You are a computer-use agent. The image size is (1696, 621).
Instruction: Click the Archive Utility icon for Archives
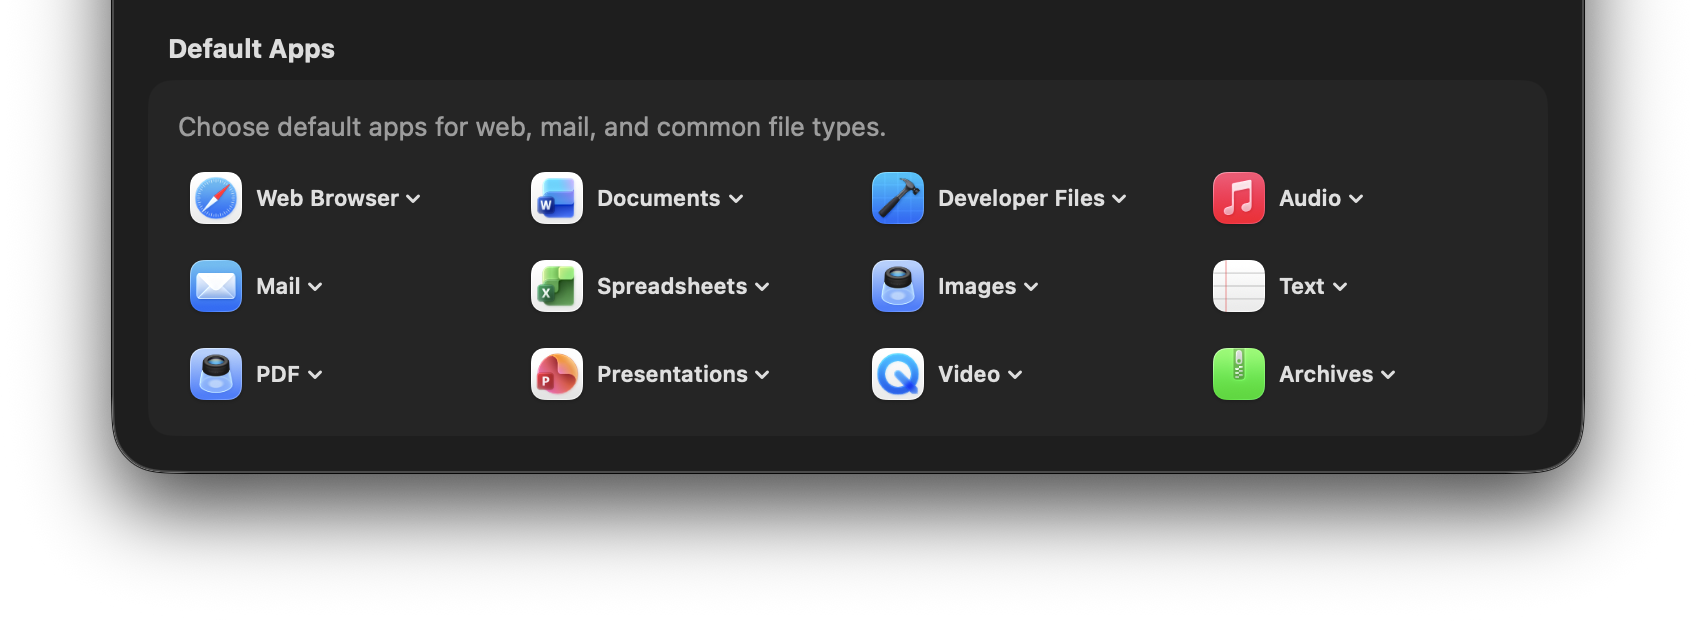1239,374
